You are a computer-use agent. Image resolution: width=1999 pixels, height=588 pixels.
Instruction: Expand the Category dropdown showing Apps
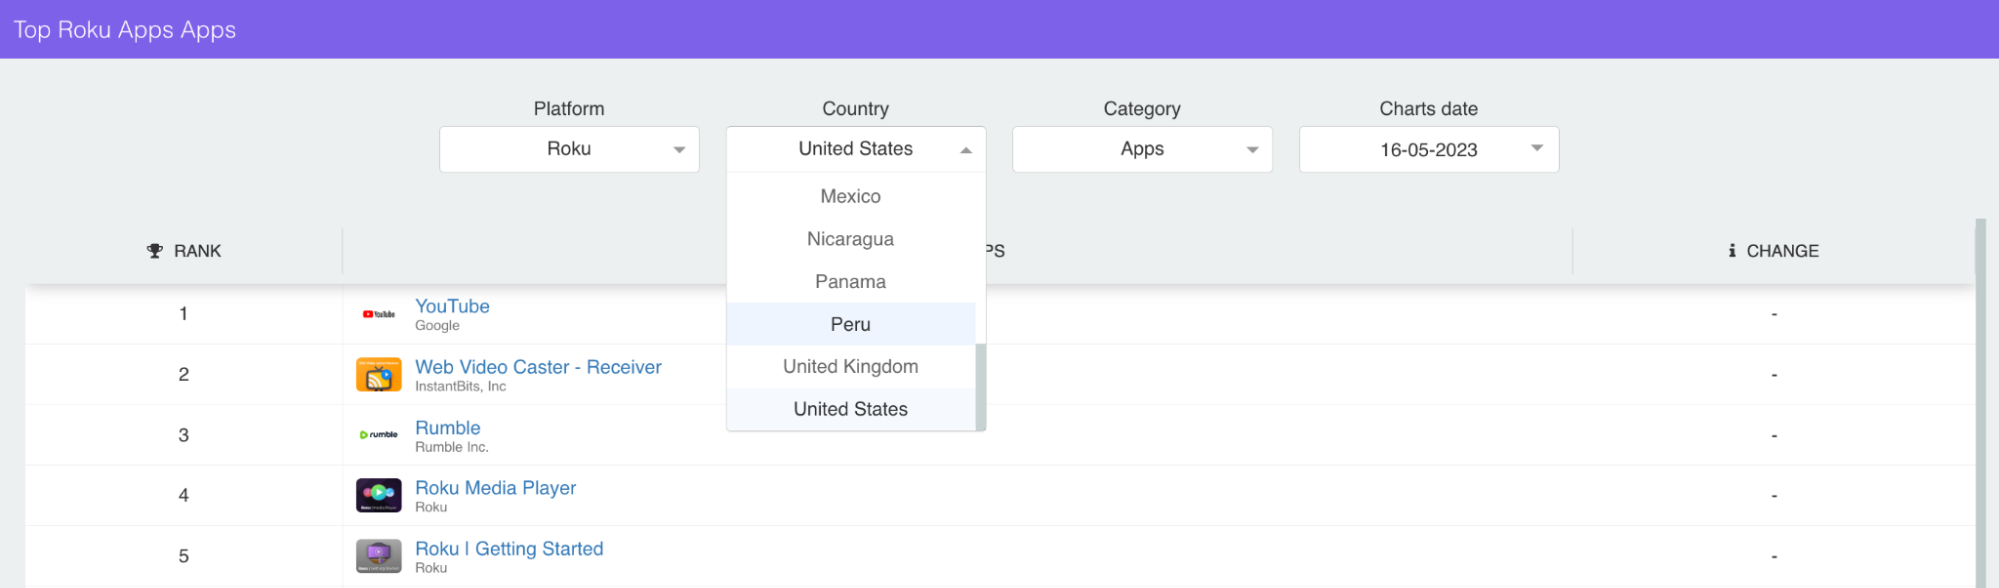1142,149
